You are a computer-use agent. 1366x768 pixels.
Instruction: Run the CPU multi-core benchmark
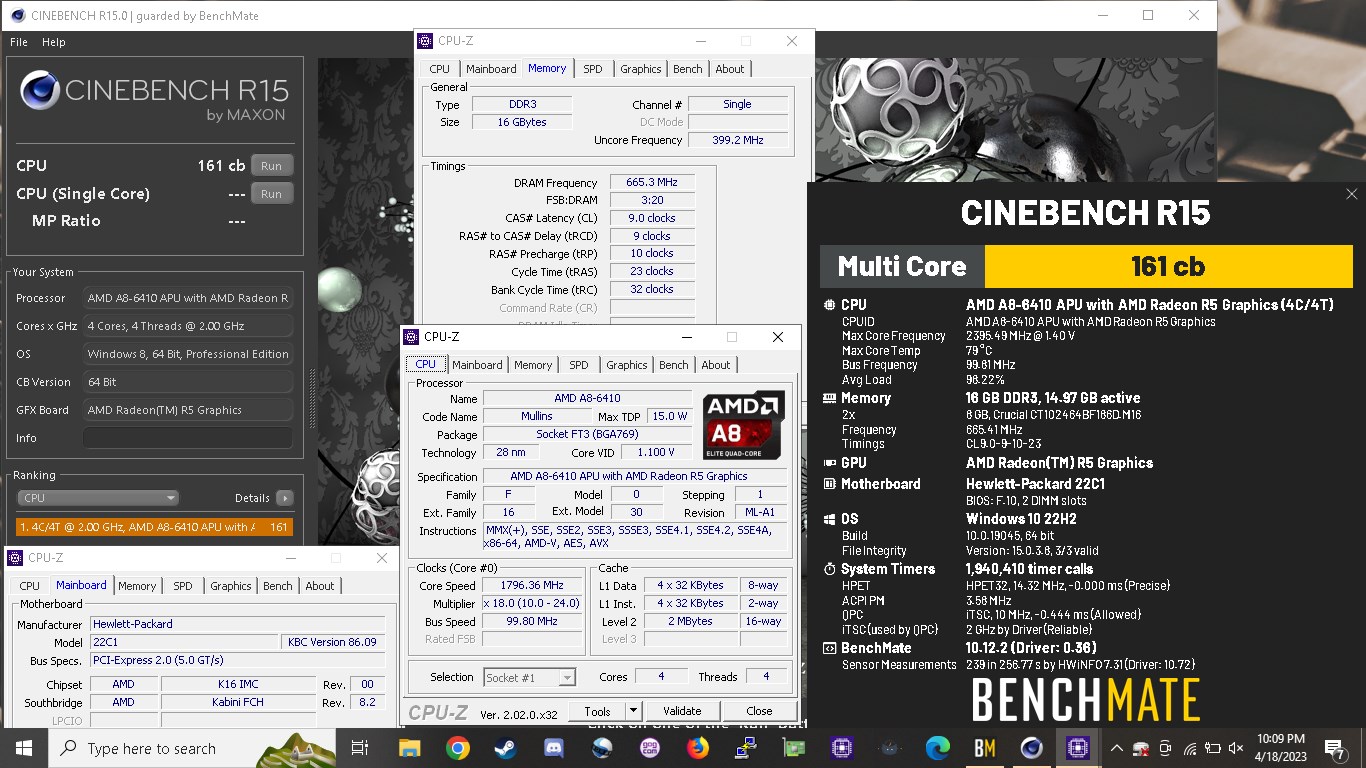(x=271, y=166)
